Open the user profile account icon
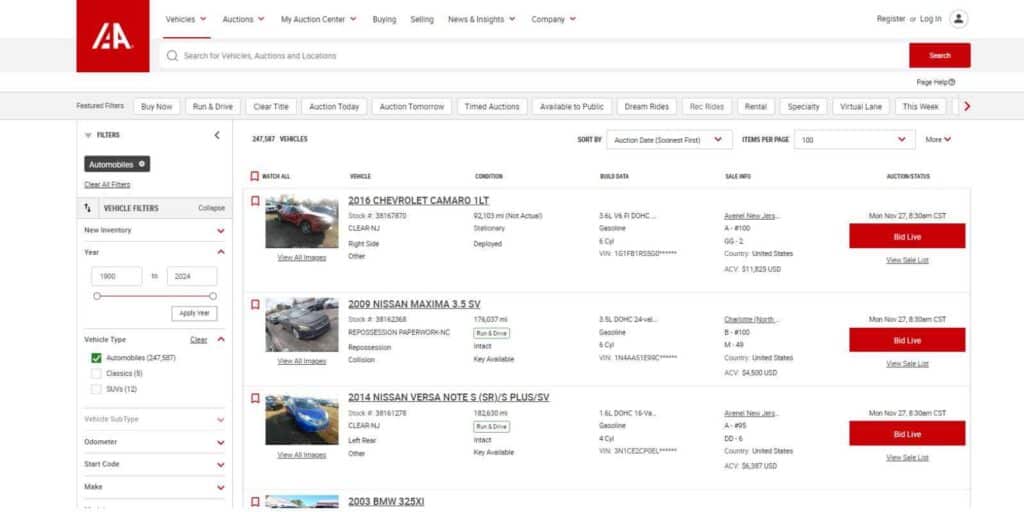Viewport: 1024px width, 512px height. point(959,19)
